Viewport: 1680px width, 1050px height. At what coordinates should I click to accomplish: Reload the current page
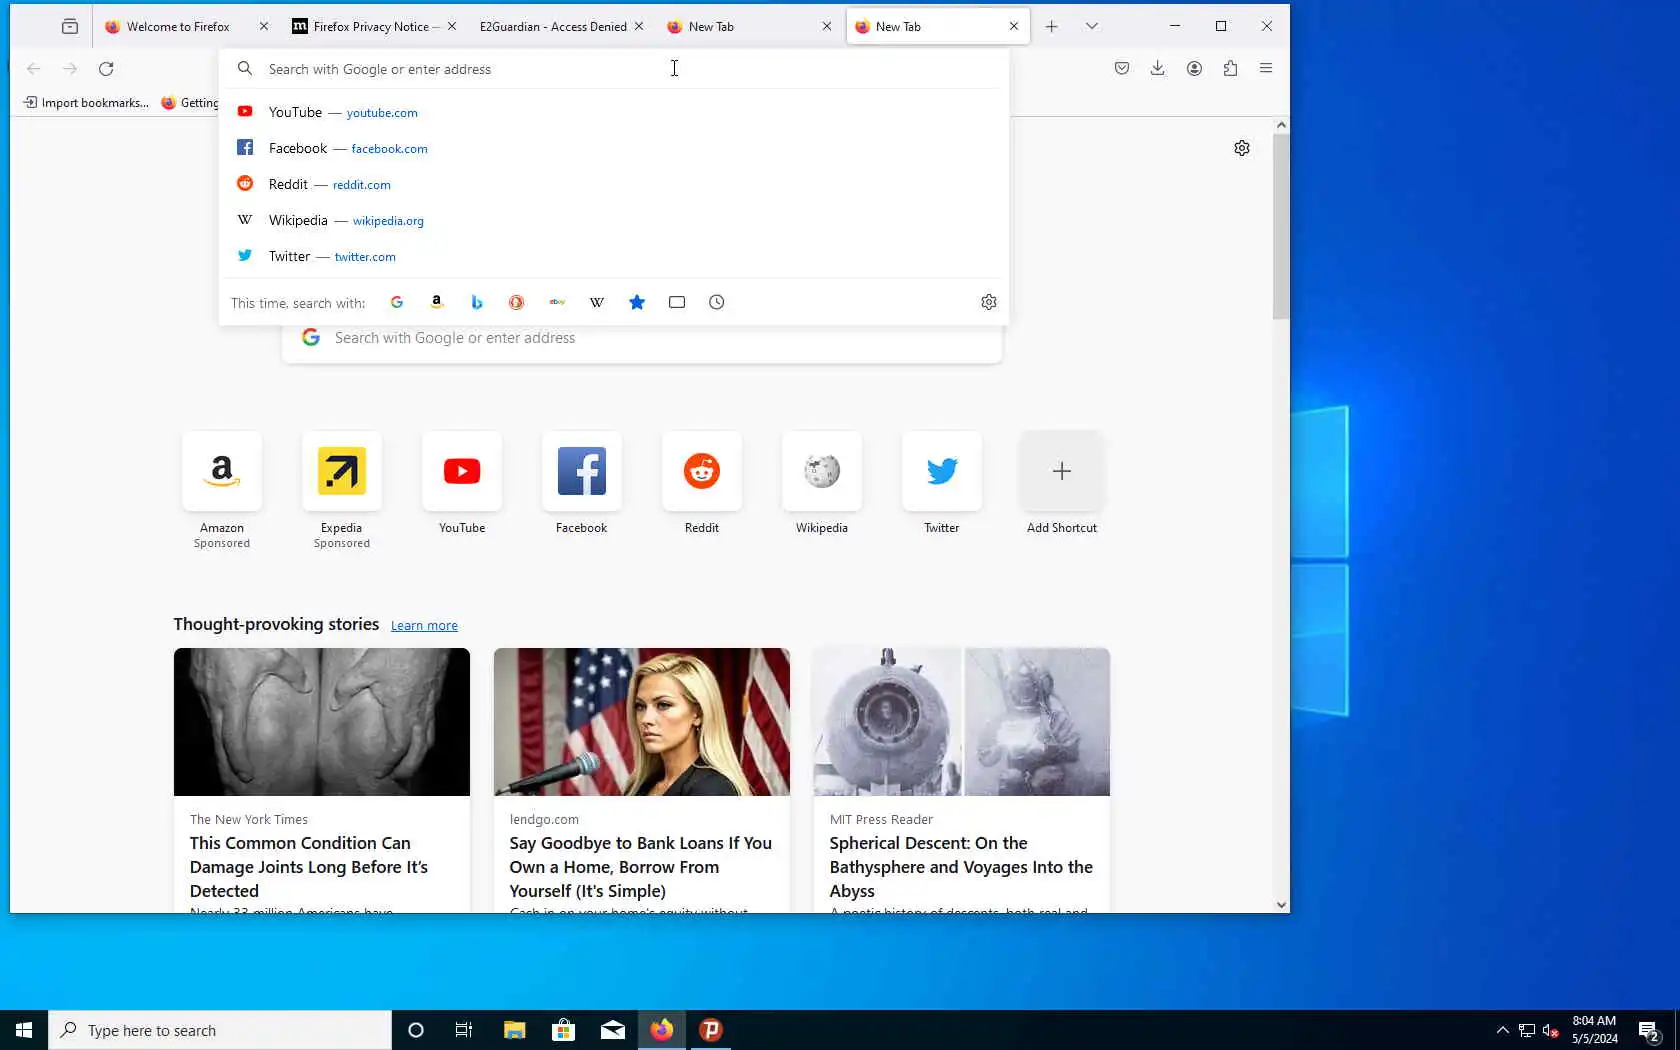106,69
